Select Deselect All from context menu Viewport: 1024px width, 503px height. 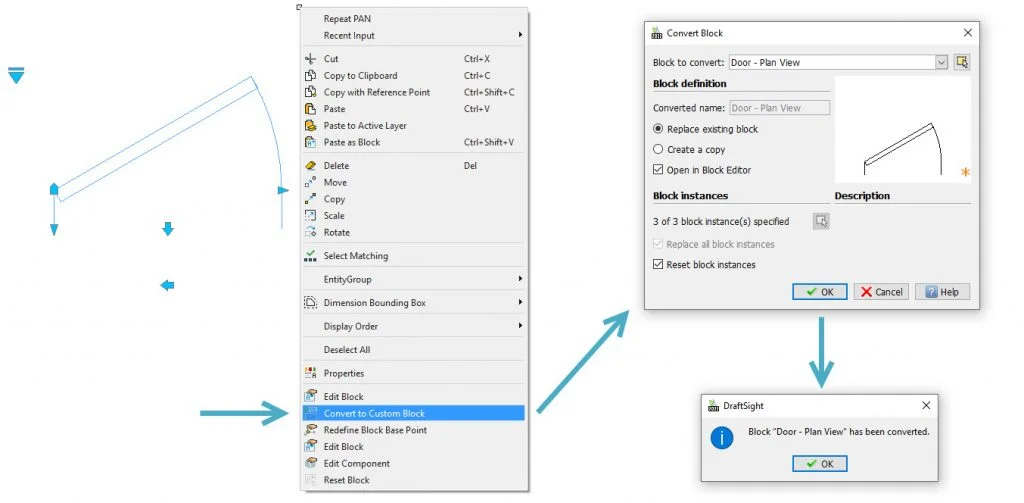tap(347, 350)
